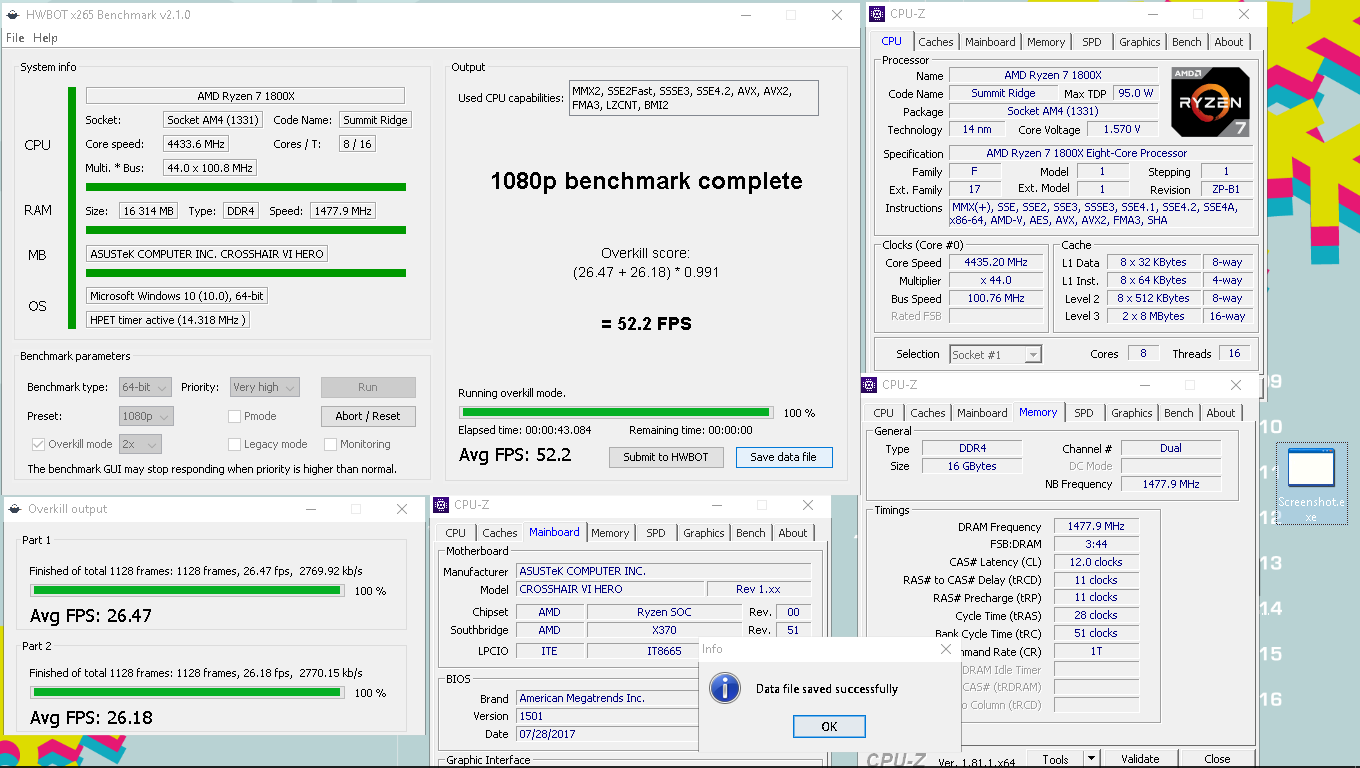The image size is (1360, 768).
Task: Click the "HPET timer active (14.318 MHz )" field
Action: tap(168, 320)
